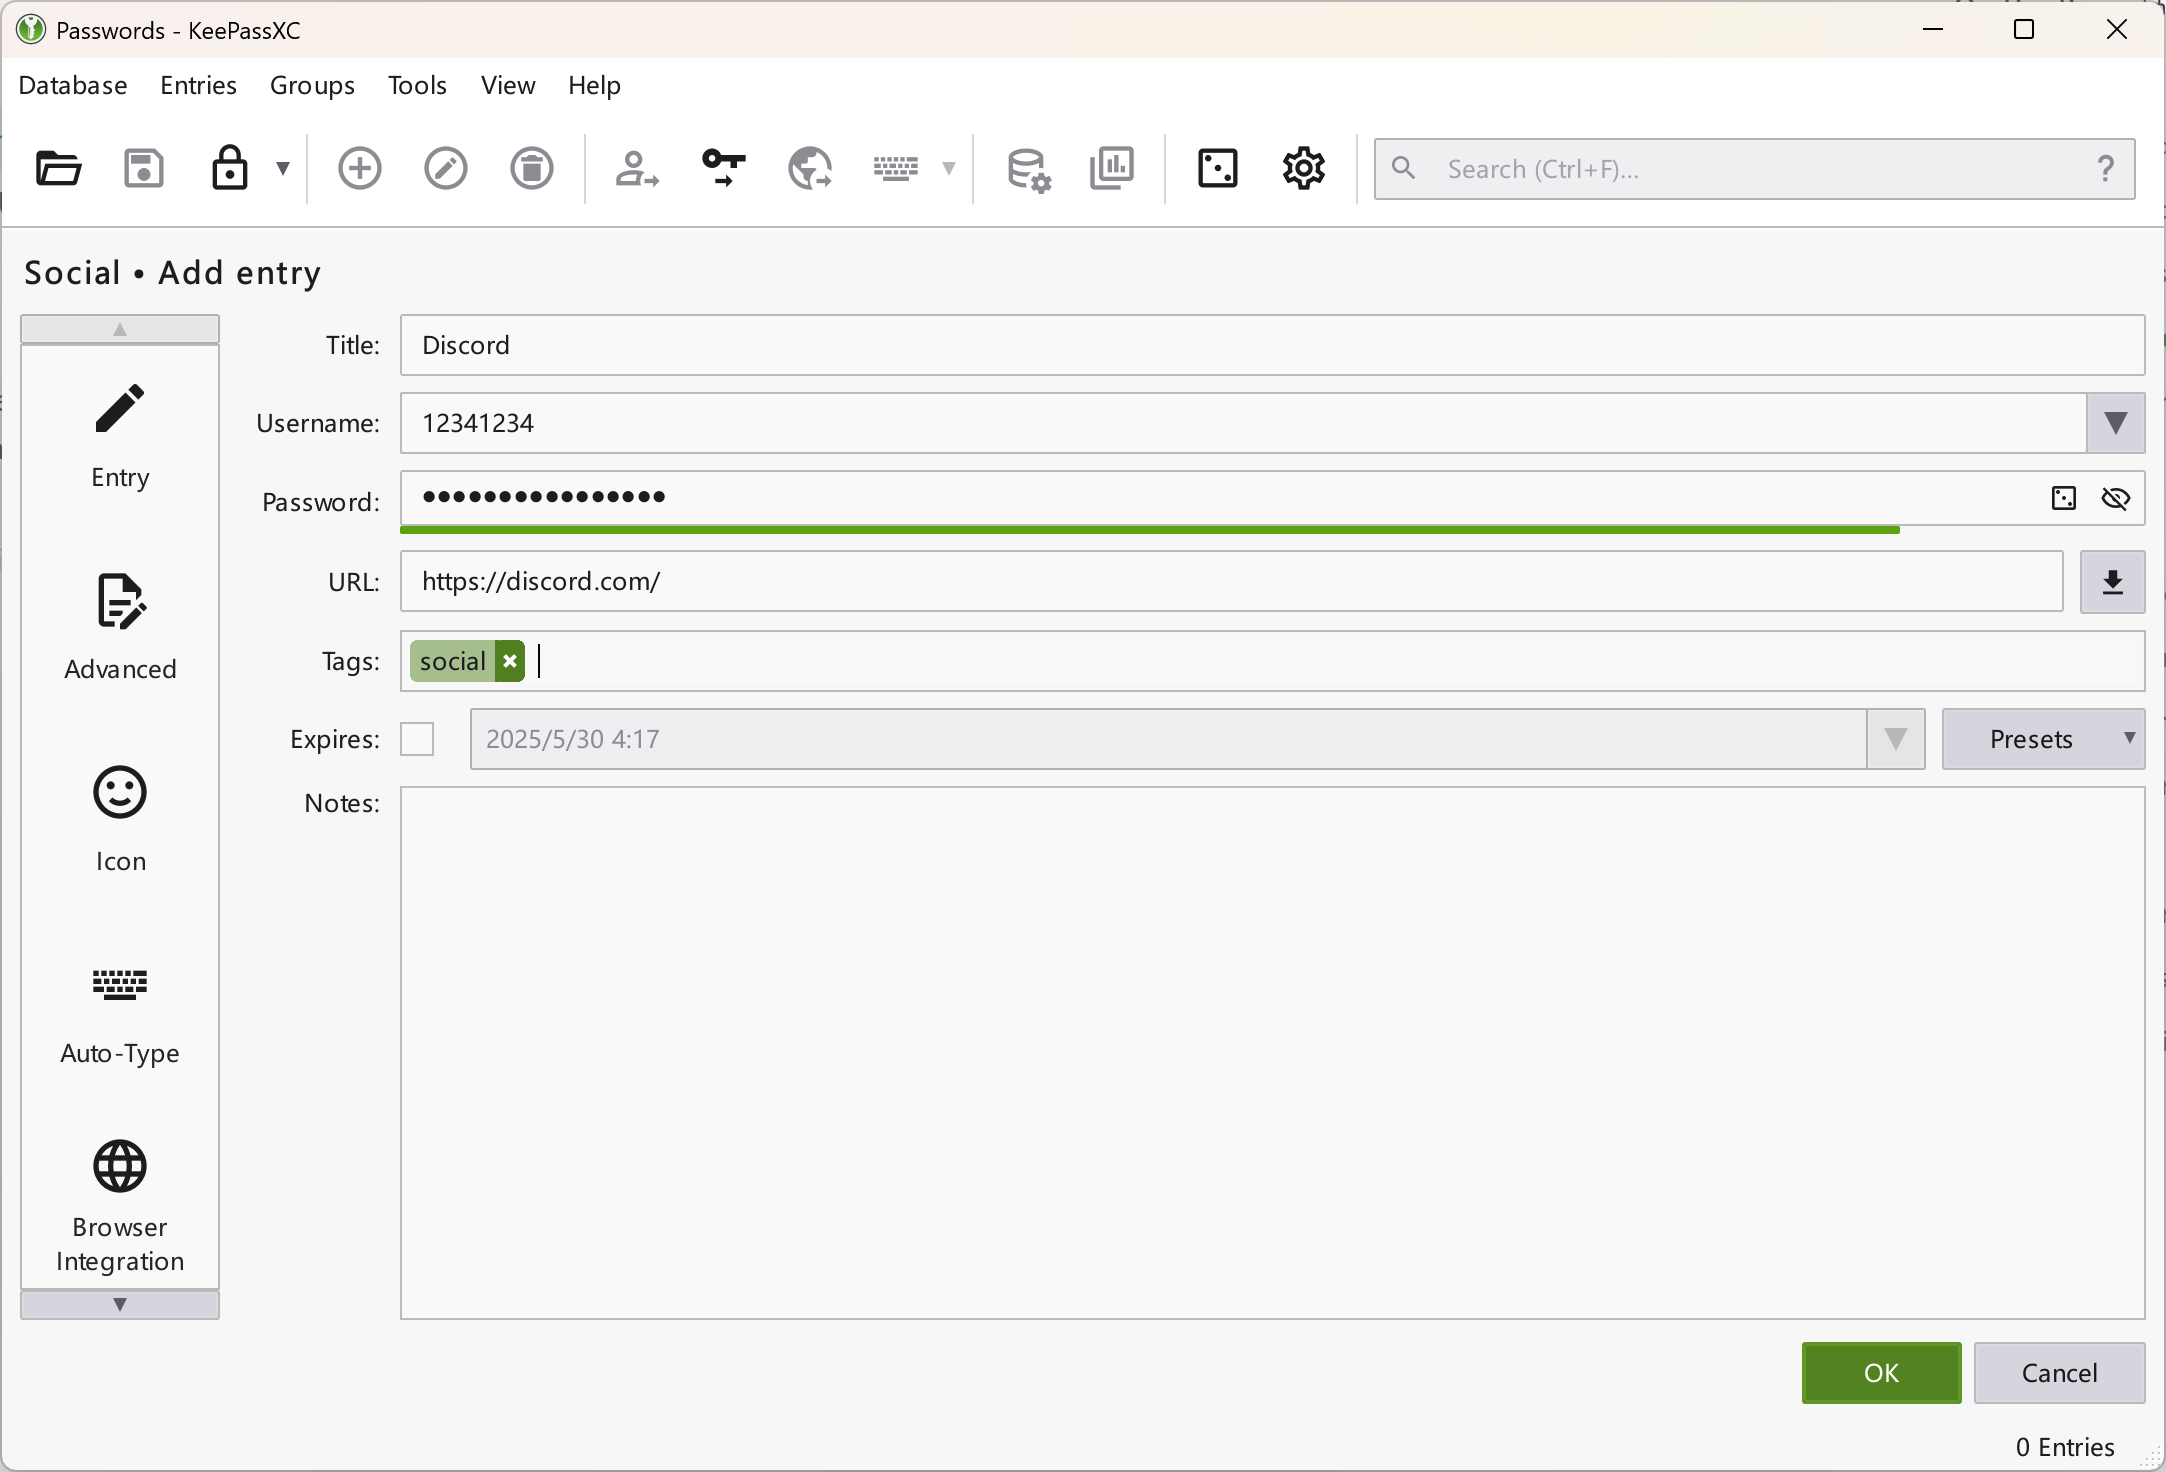
Task: Open the Database reports icon
Action: (1112, 168)
